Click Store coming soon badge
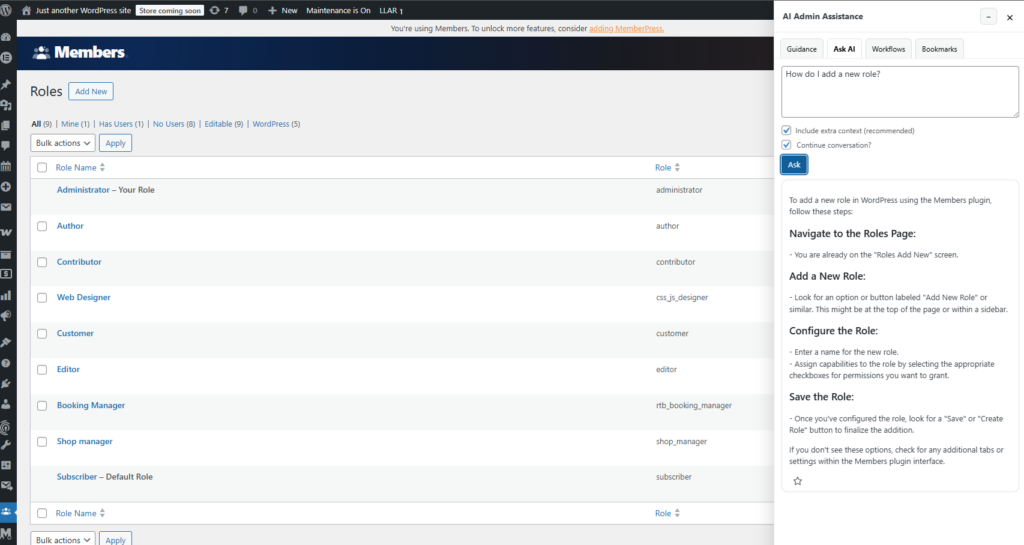This screenshot has width=1024, height=545. [x=170, y=10]
